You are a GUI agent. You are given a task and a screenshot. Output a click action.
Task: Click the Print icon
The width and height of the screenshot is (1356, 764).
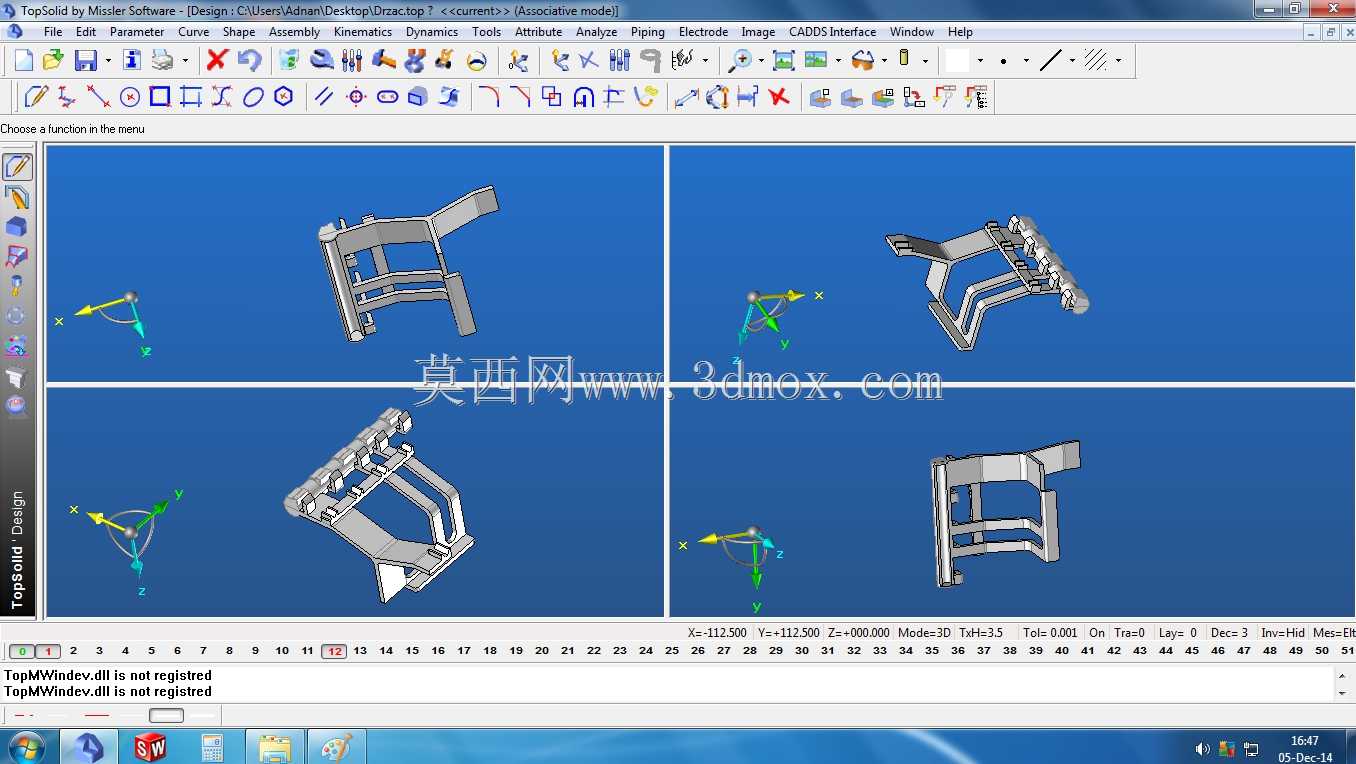point(162,61)
